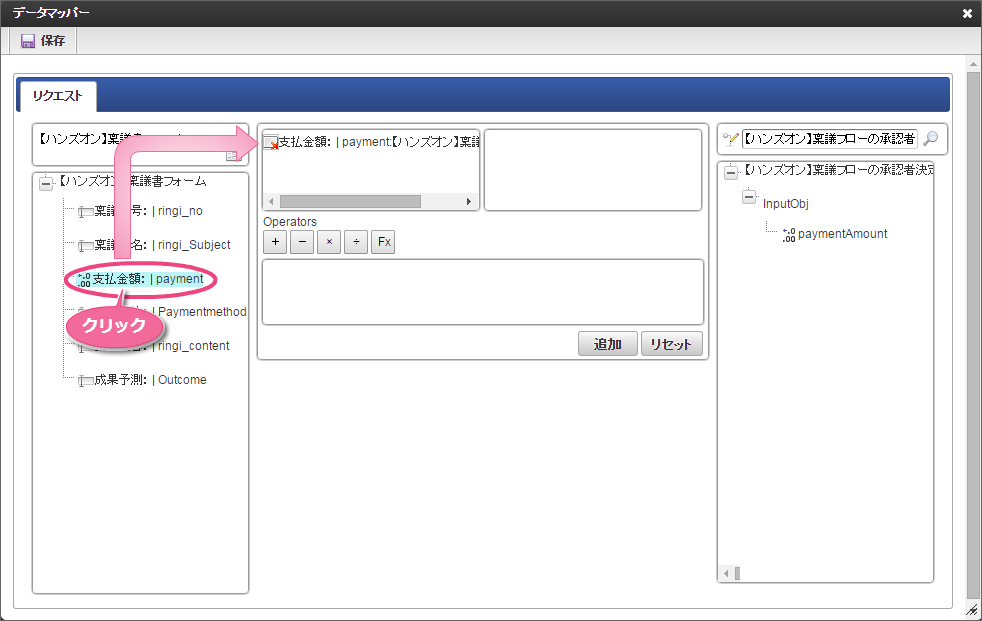Image resolution: width=982 pixels, height=621 pixels.
Task: Click the source form details icon
Action: click(x=234, y=156)
